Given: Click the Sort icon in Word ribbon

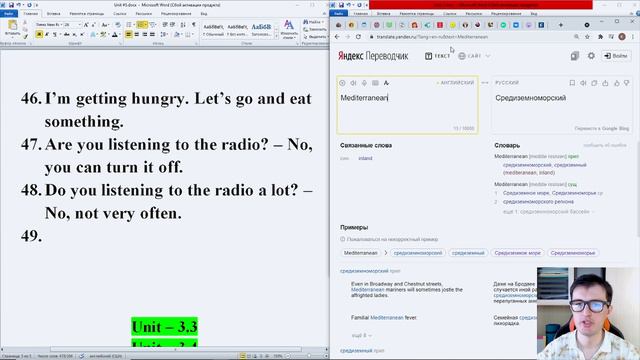Looking at the screenshot, I should click(183, 25).
